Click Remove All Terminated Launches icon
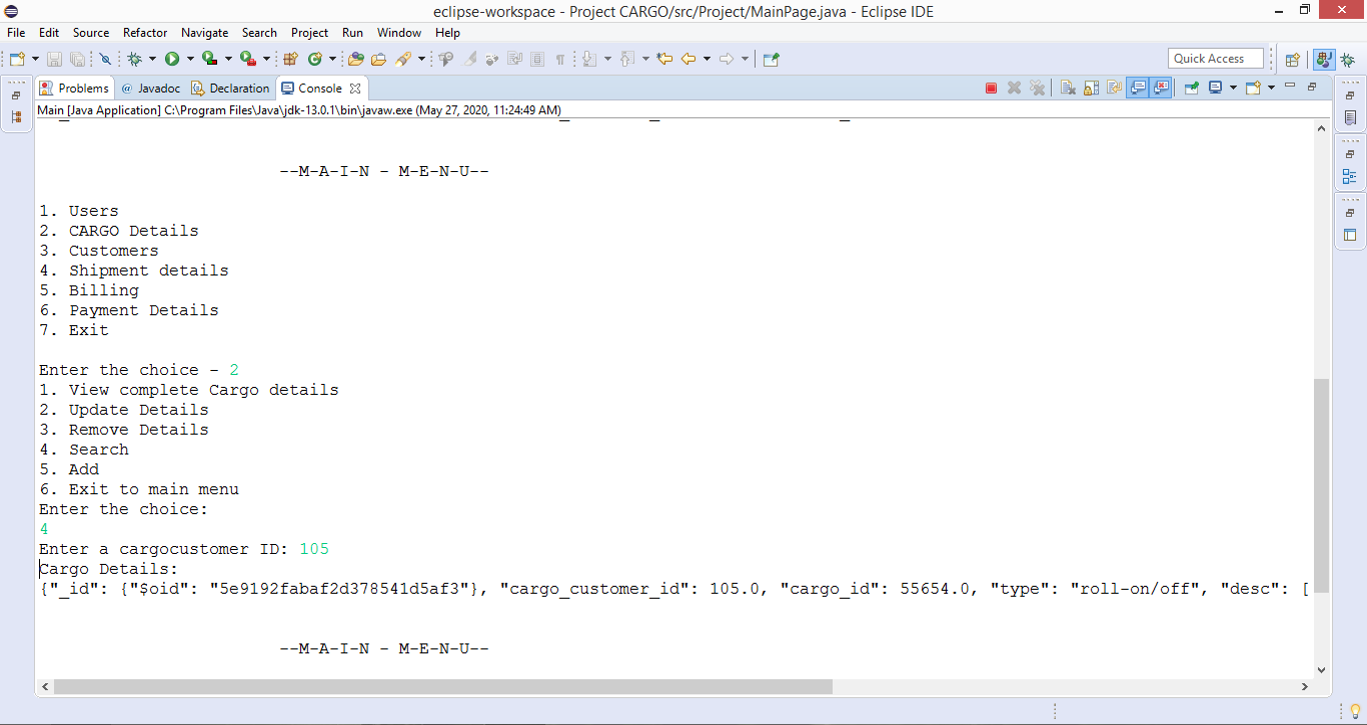1367x725 pixels. click(x=1037, y=88)
